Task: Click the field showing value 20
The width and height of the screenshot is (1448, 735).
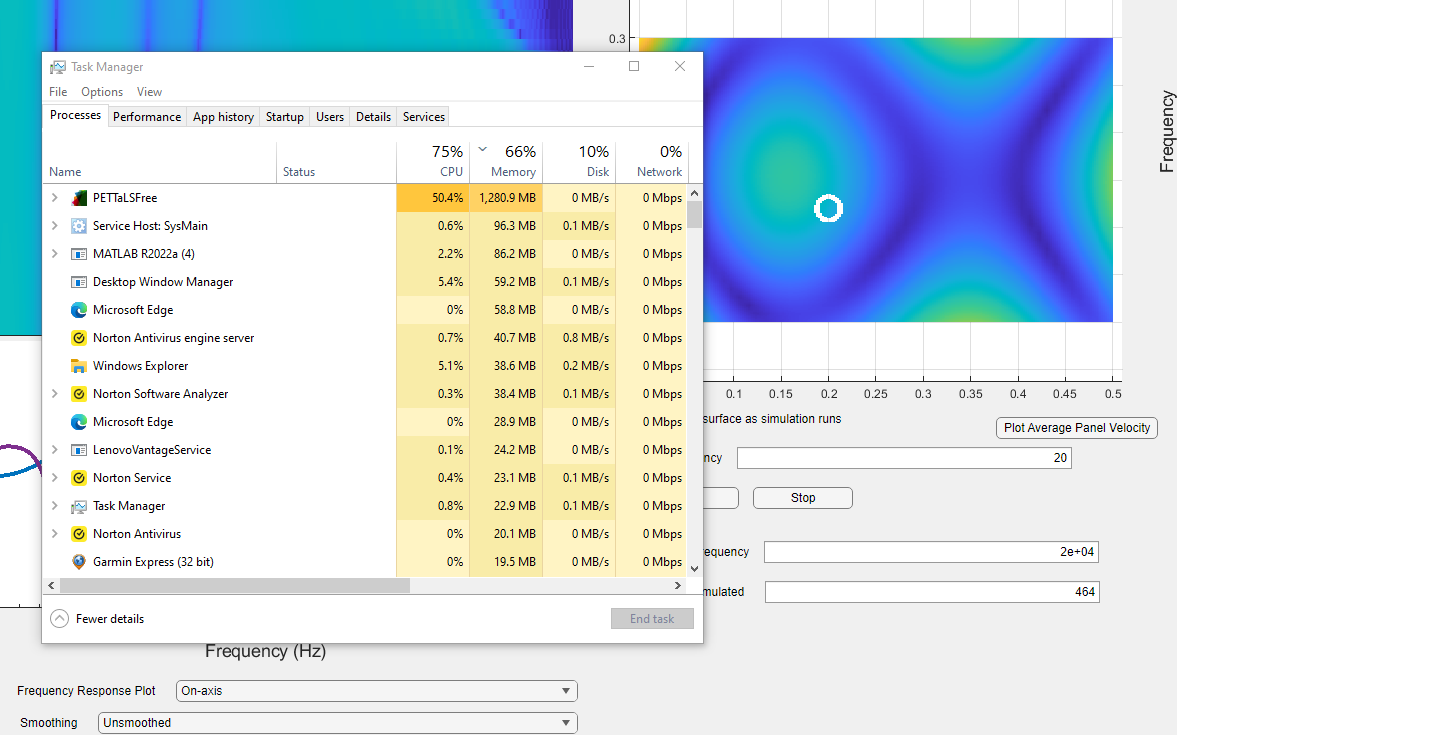Action: tap(904, 458)
